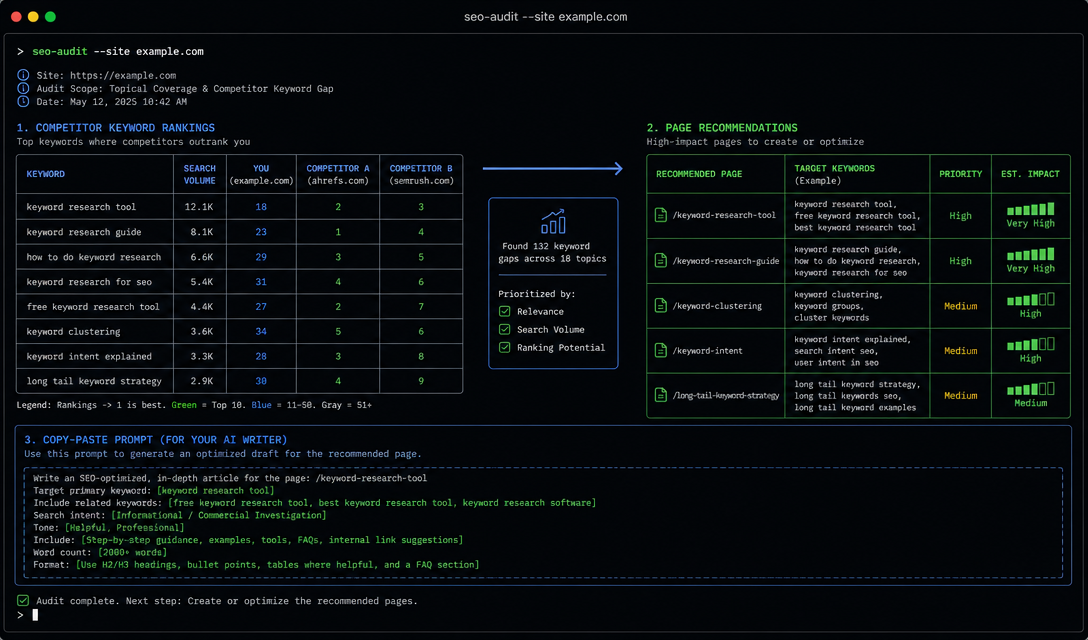Select 'how to do keyword research' cell
This screenshot has width=1088, height=640.
click(94, 257)
